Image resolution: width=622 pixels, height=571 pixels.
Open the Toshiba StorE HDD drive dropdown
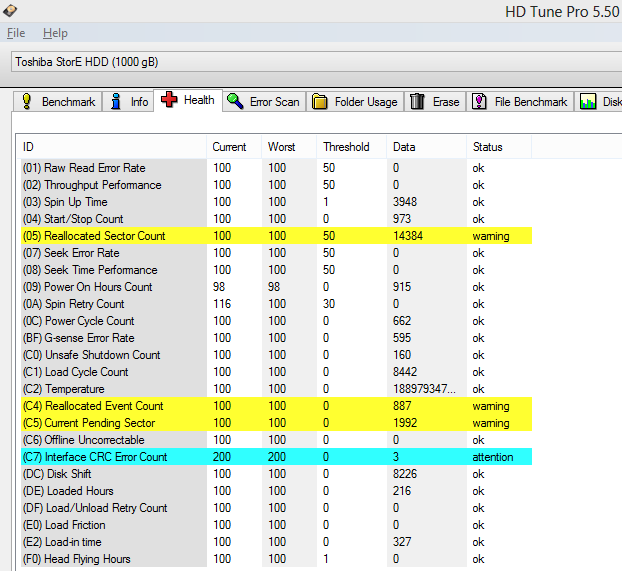point(317,62)
